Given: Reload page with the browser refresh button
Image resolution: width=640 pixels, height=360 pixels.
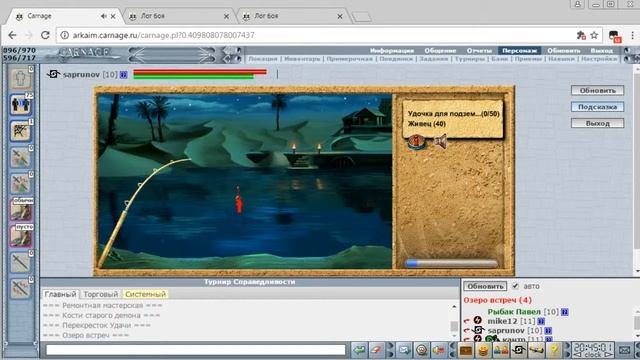Looking at the screenshot, I should point(45,35).
